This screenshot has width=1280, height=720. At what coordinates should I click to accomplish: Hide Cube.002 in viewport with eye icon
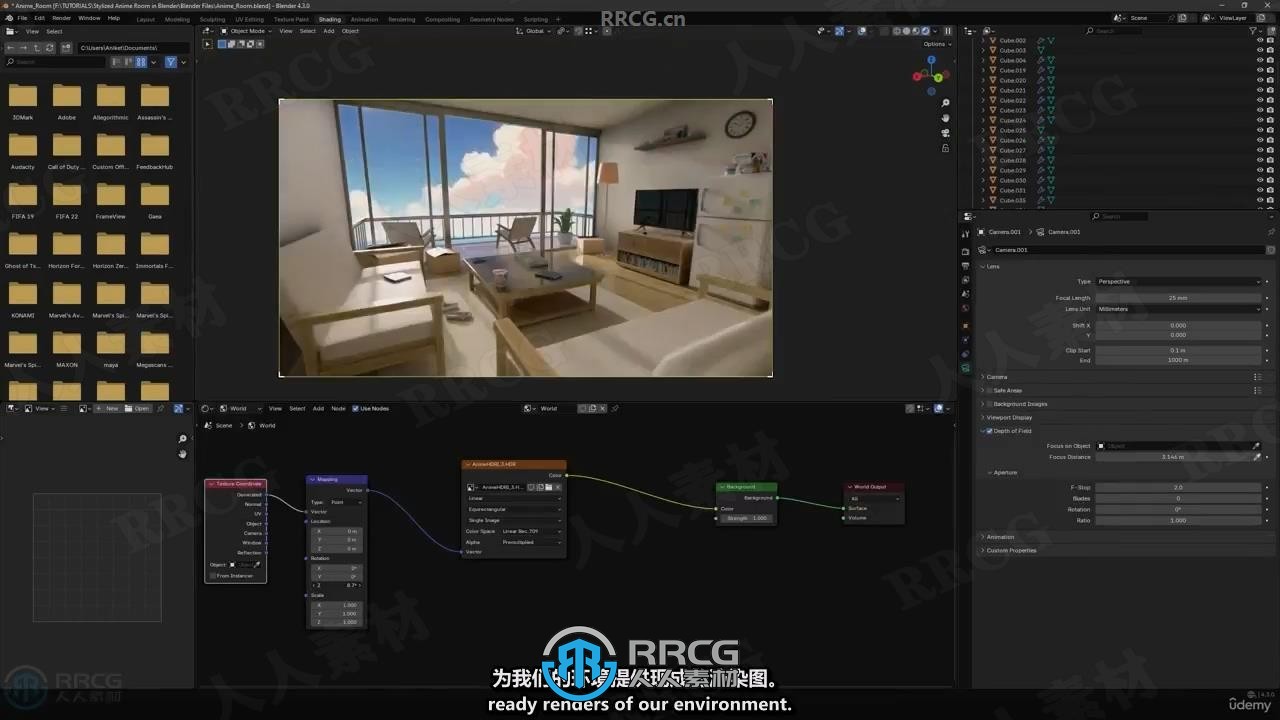click(1259, 40)
